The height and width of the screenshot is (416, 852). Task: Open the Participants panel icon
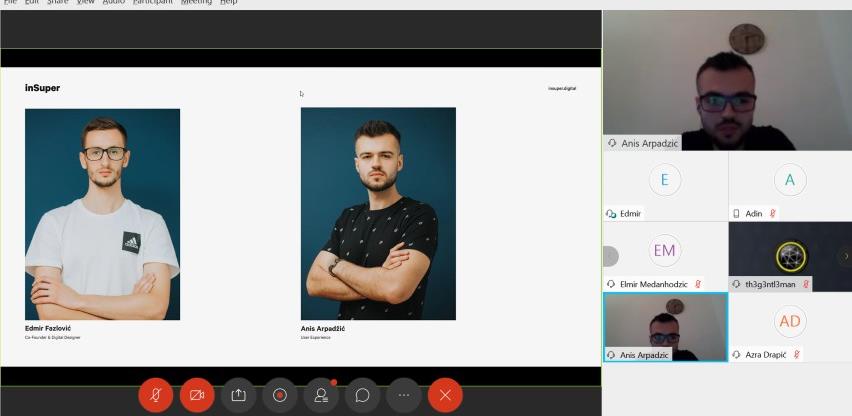pyautogui.click(x=321, y=395)
